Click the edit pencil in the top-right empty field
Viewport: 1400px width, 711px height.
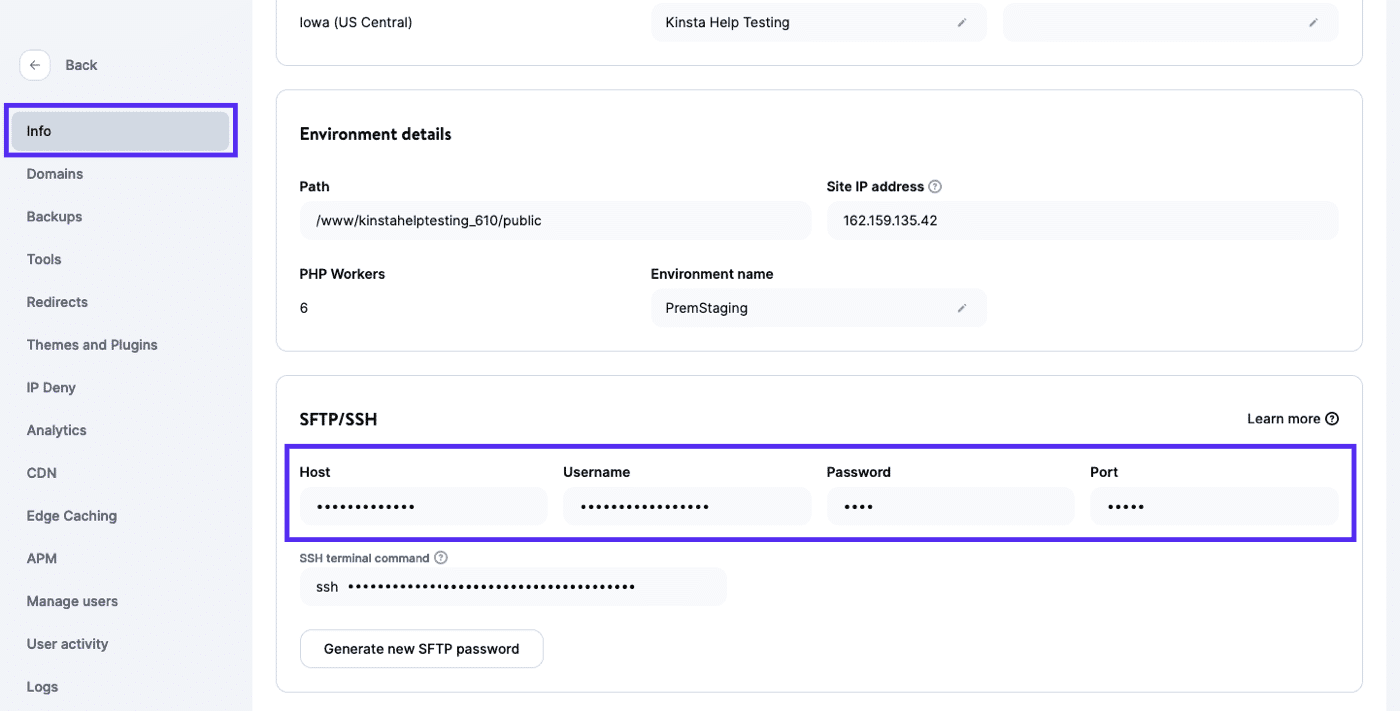pos(1314,22)
